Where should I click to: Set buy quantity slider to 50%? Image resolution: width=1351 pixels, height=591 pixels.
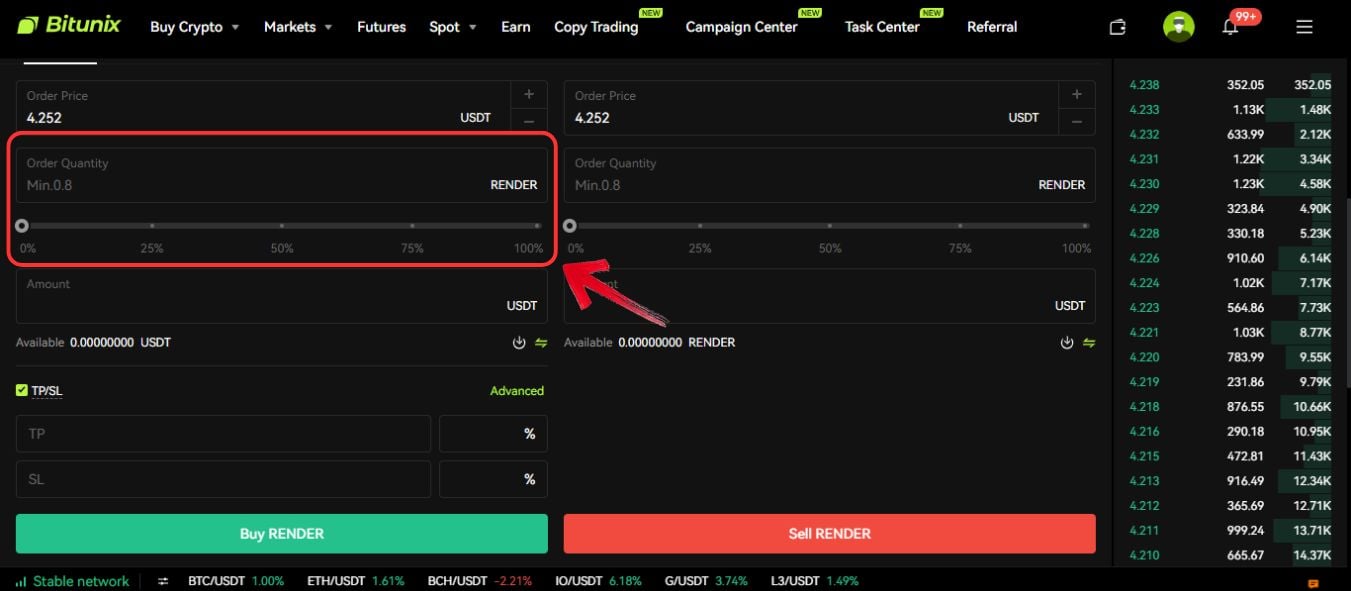tap(282, 226)
